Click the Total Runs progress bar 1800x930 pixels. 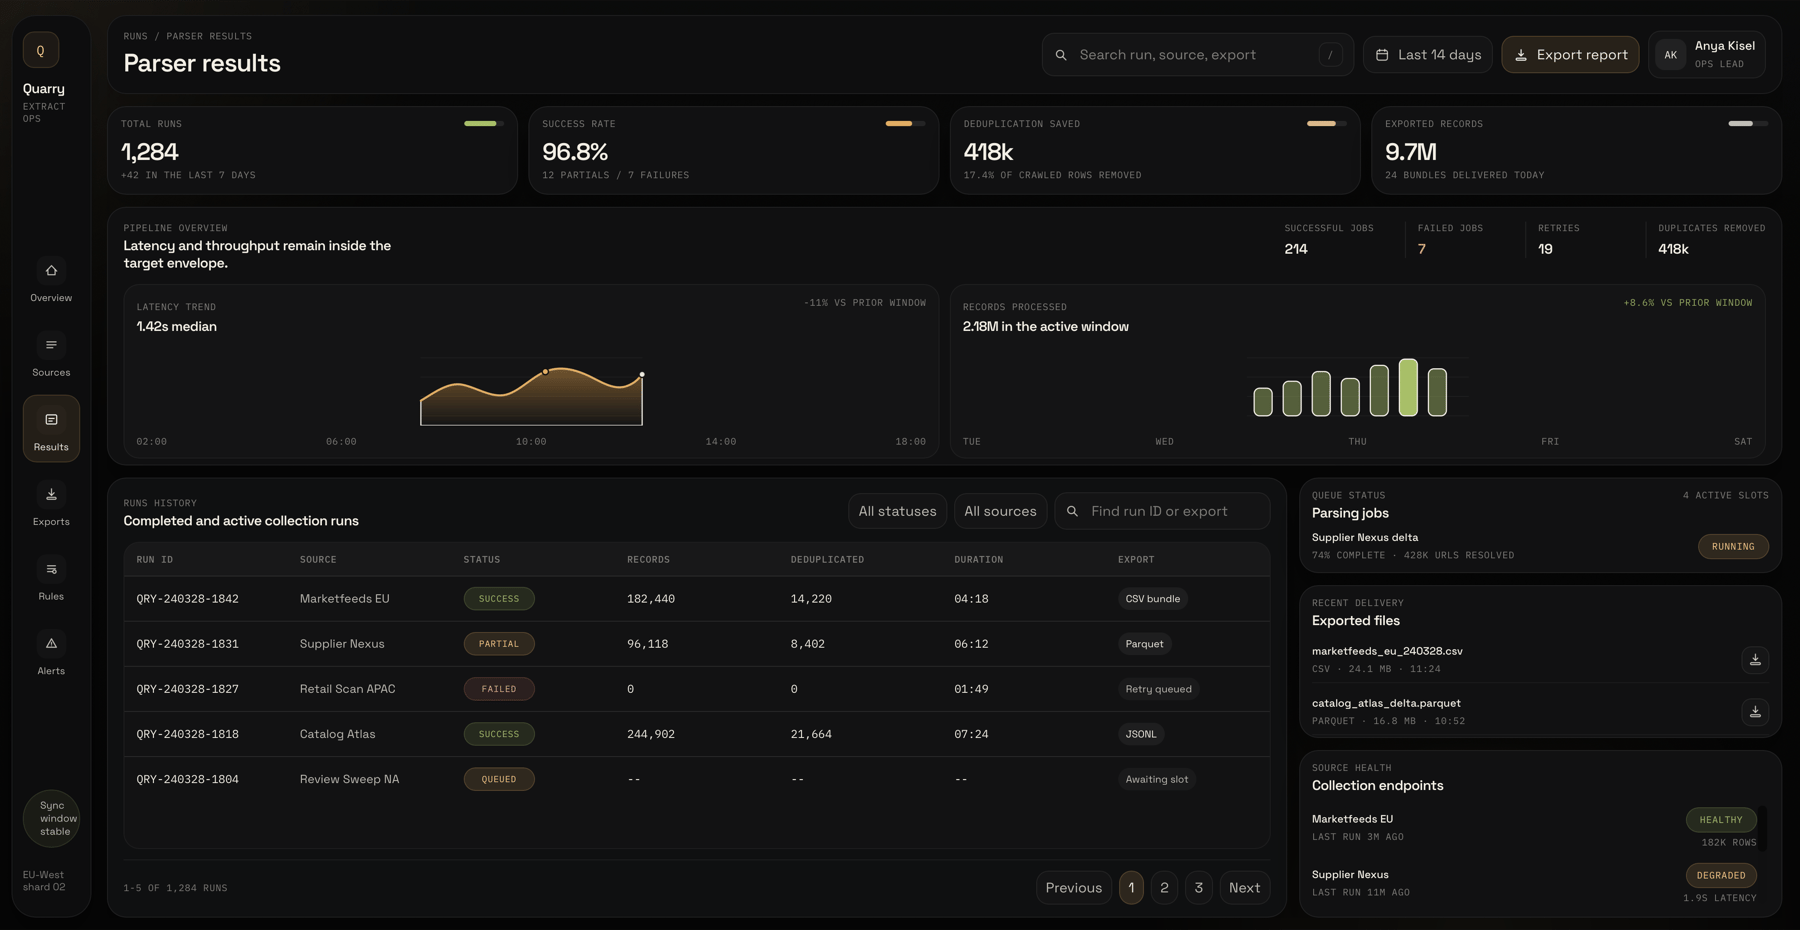click(x=484, y=124)
